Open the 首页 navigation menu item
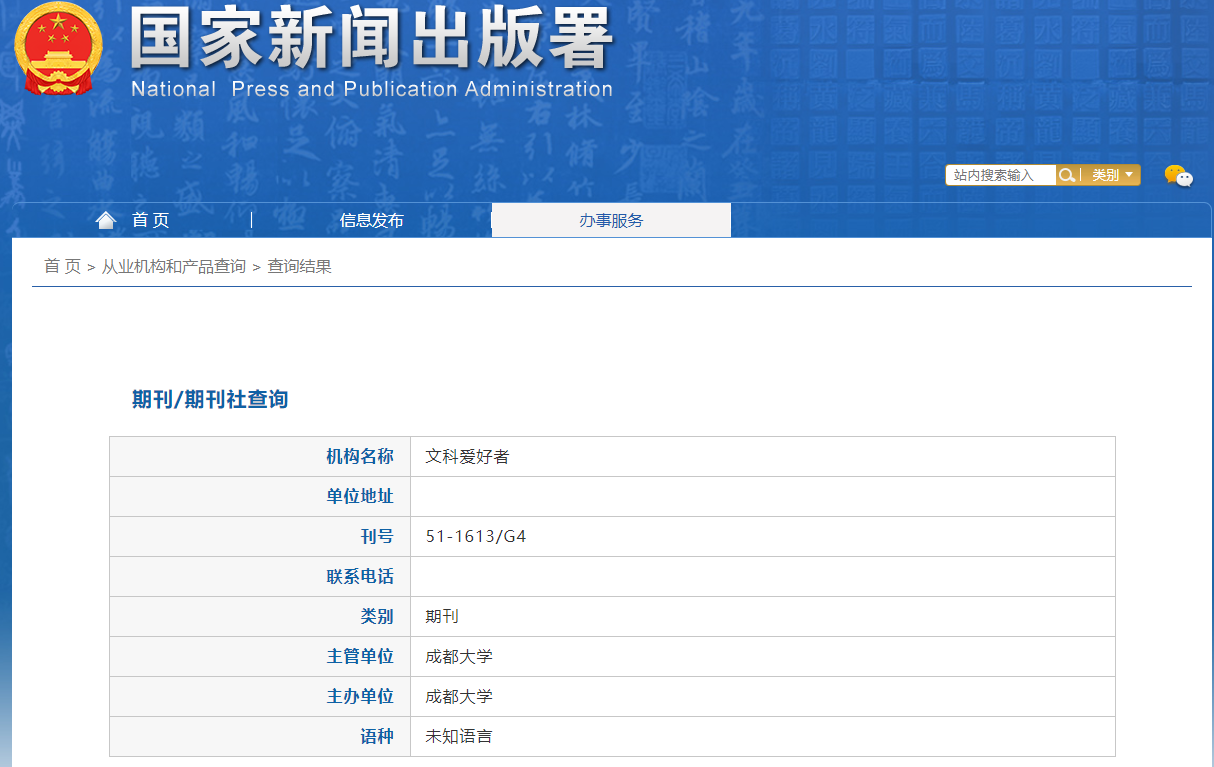The width and height of the screenshot is (1214, 767). (x=151, y=220)
